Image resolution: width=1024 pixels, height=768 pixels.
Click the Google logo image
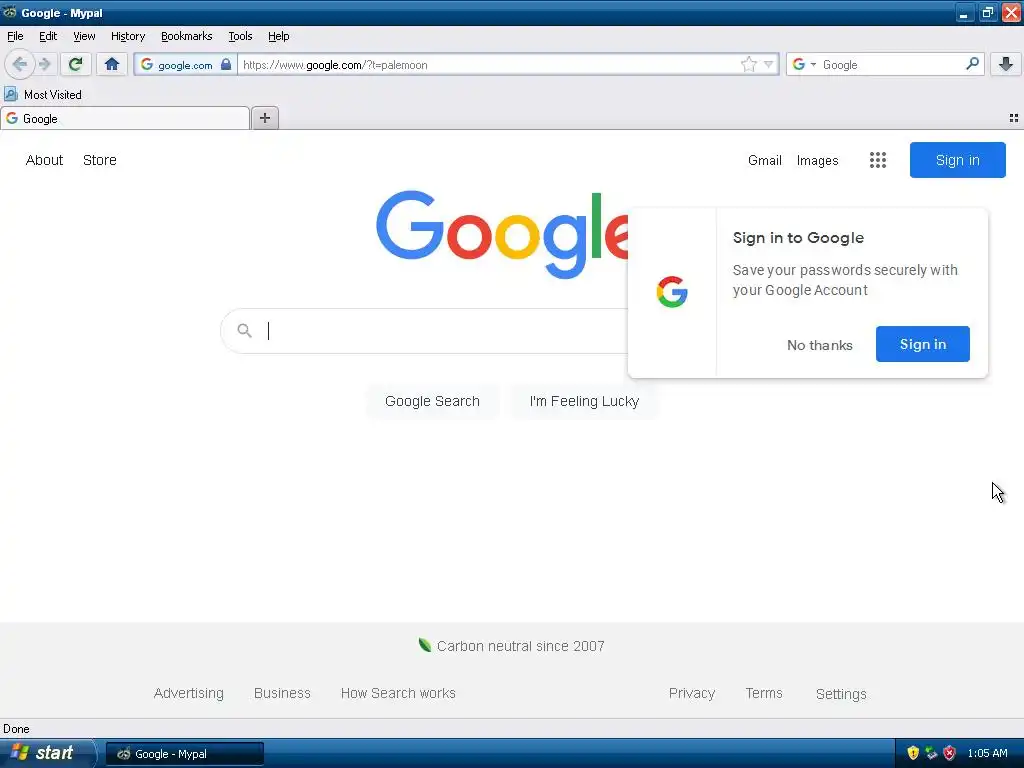pos(502,234)
